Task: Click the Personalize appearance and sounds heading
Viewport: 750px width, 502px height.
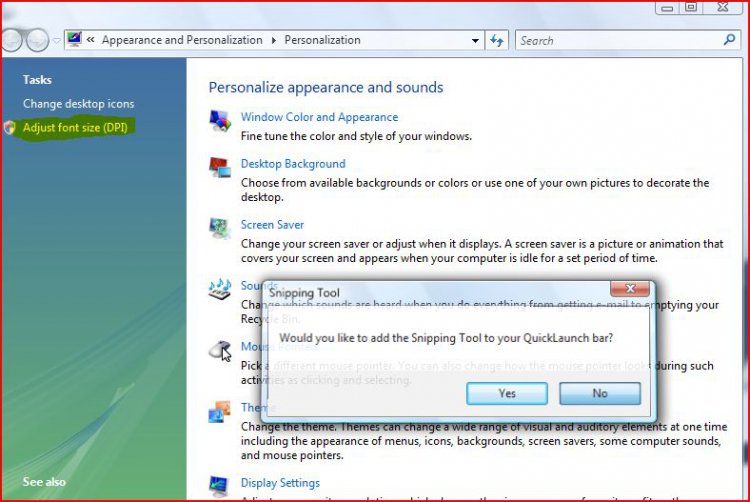Action: (326, 87)
